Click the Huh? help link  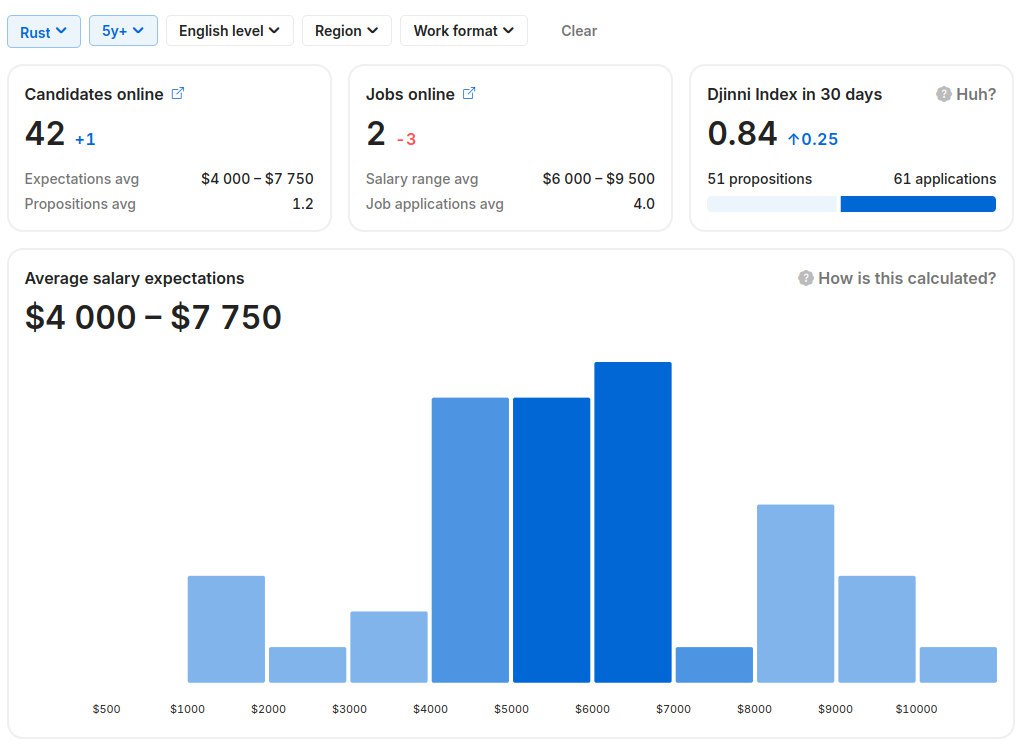click(x=976, y=94)
